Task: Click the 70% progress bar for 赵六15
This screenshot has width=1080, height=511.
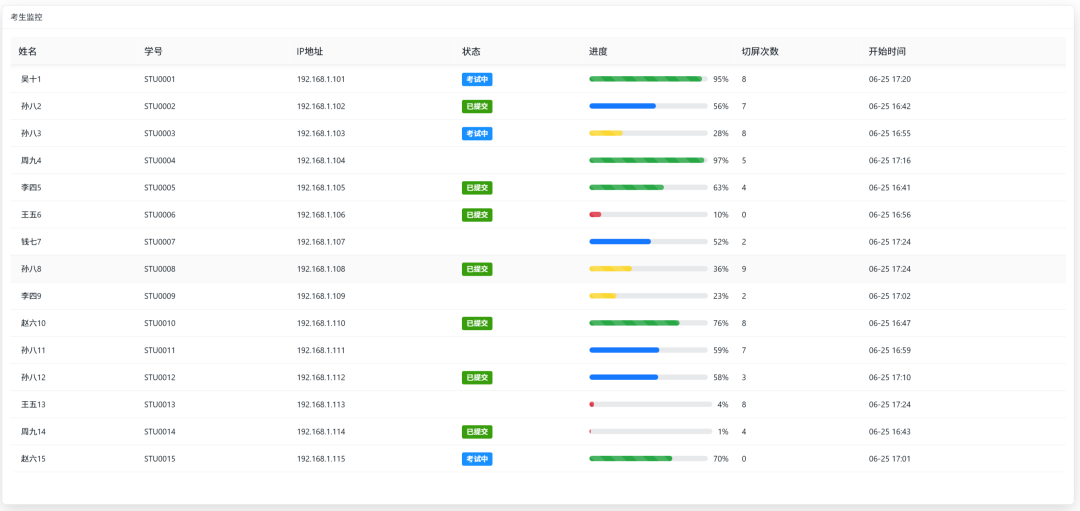Action: click(x=648, y=459)
